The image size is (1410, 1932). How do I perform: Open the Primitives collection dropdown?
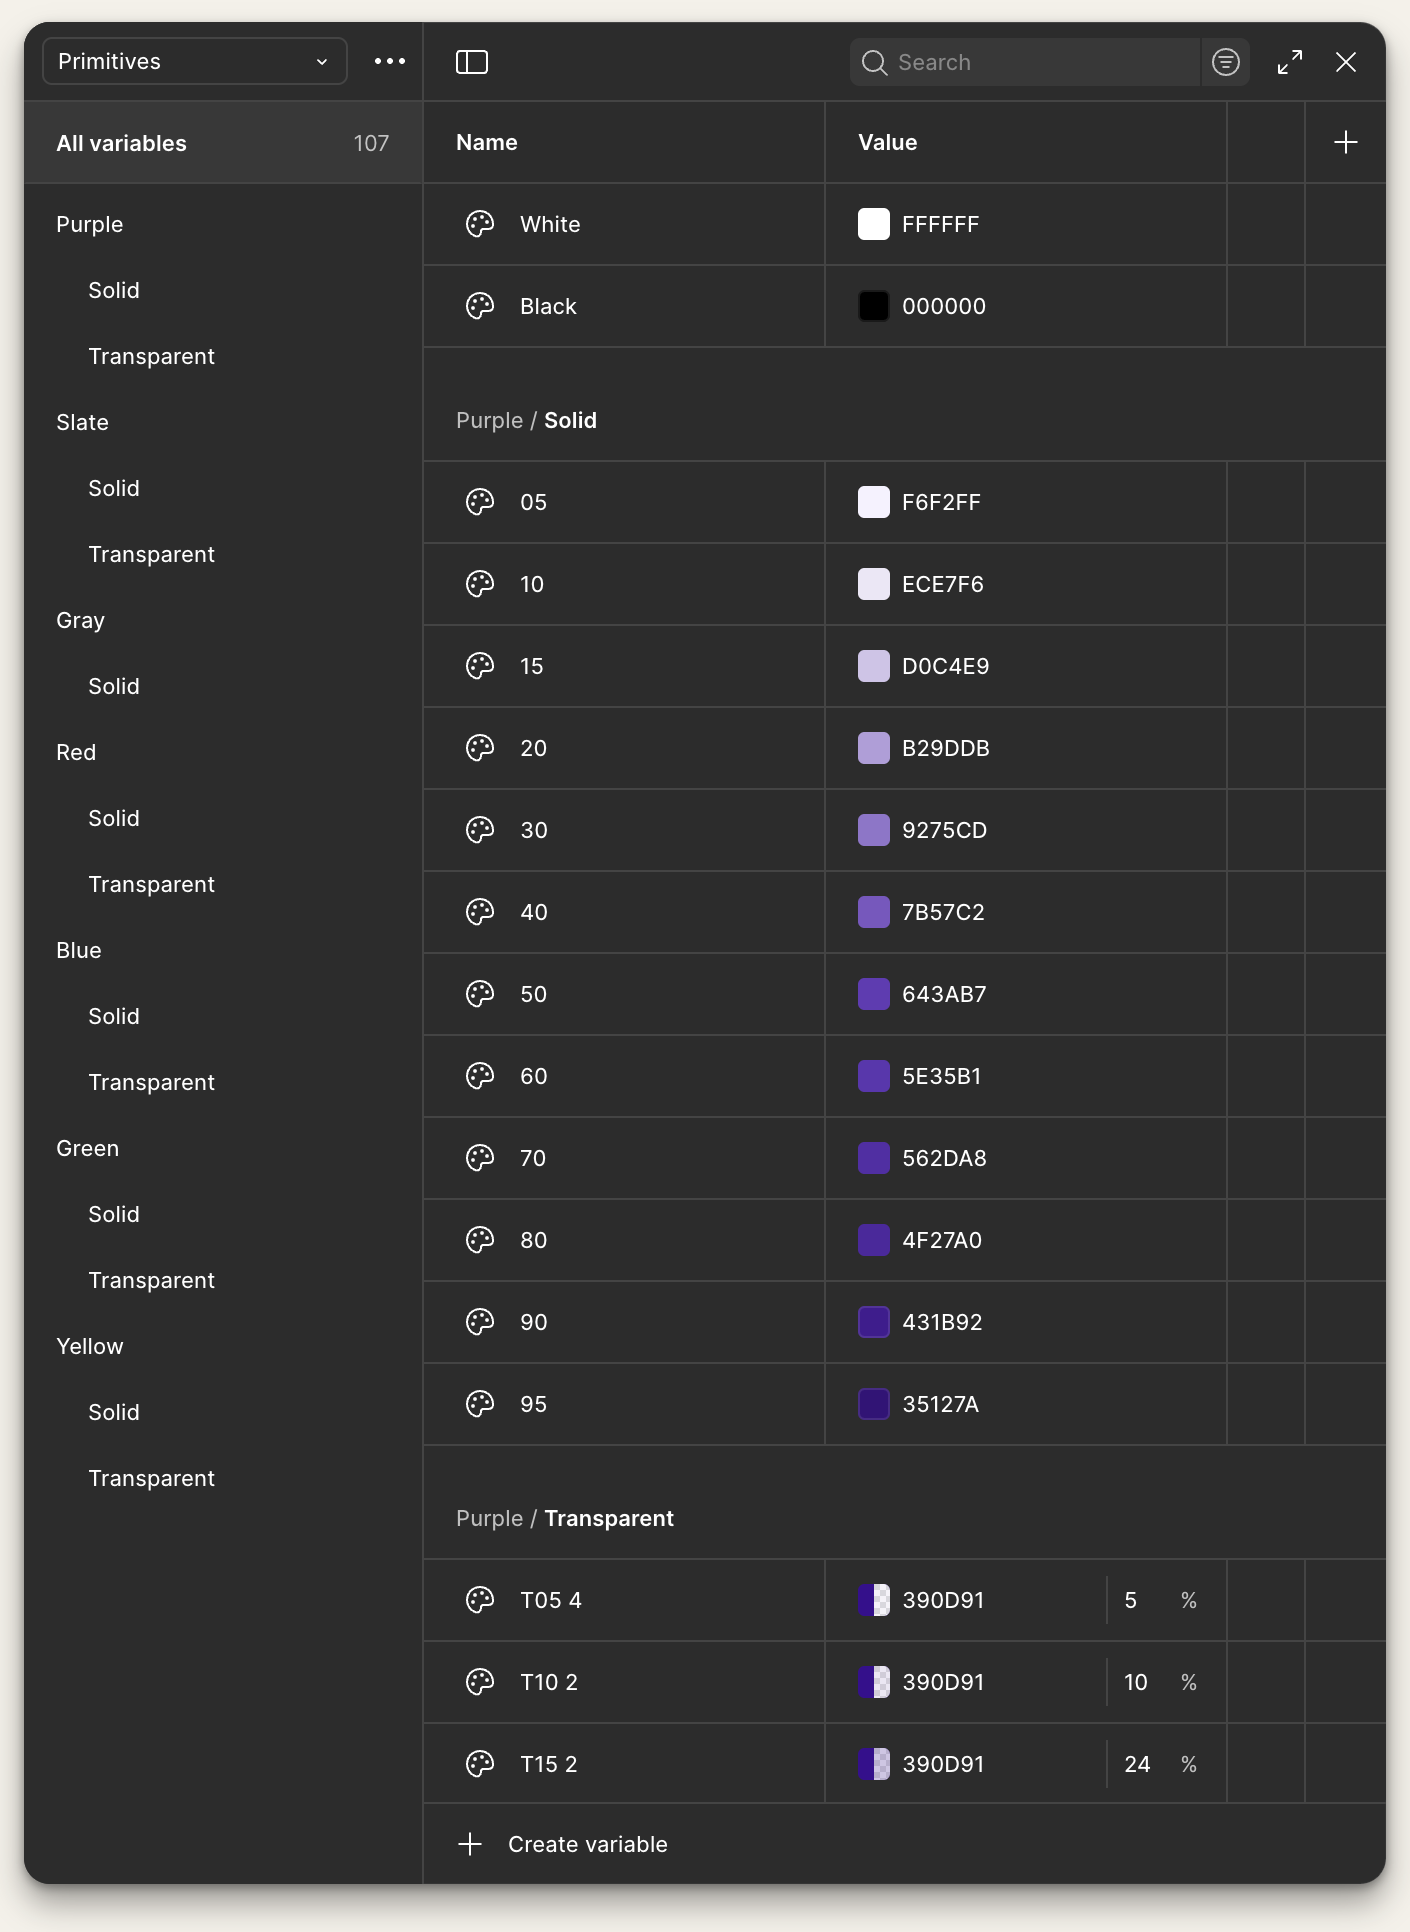pyautogui.click(x=194, y=61)
